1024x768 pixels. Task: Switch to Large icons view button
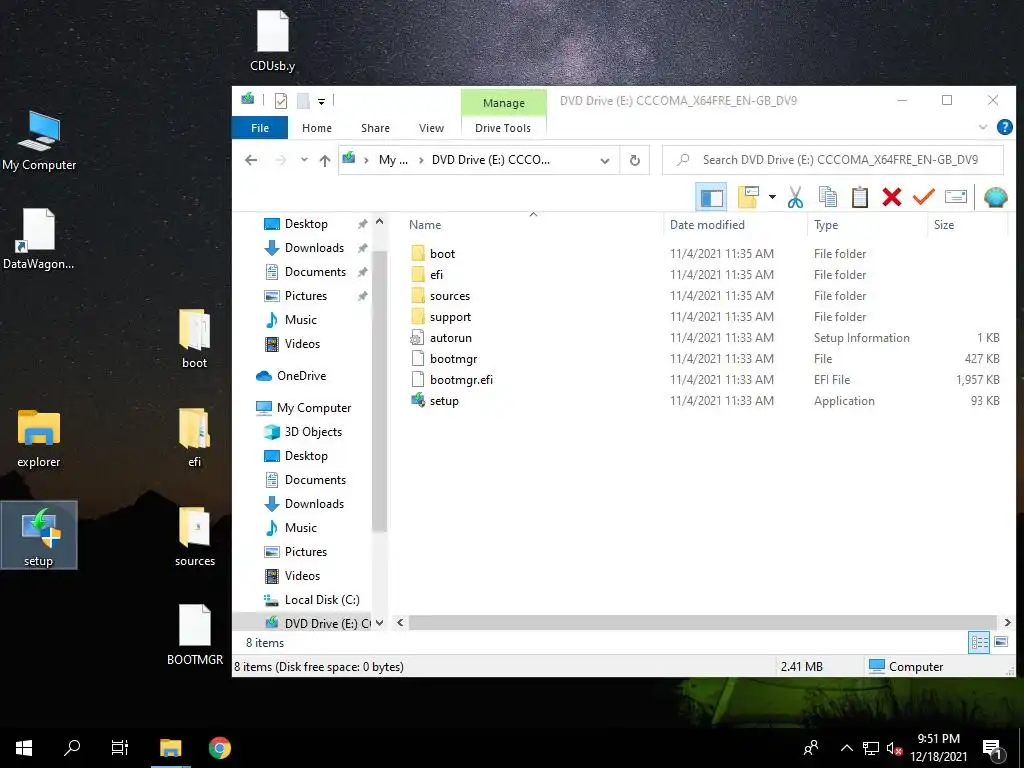(1001, 642)
